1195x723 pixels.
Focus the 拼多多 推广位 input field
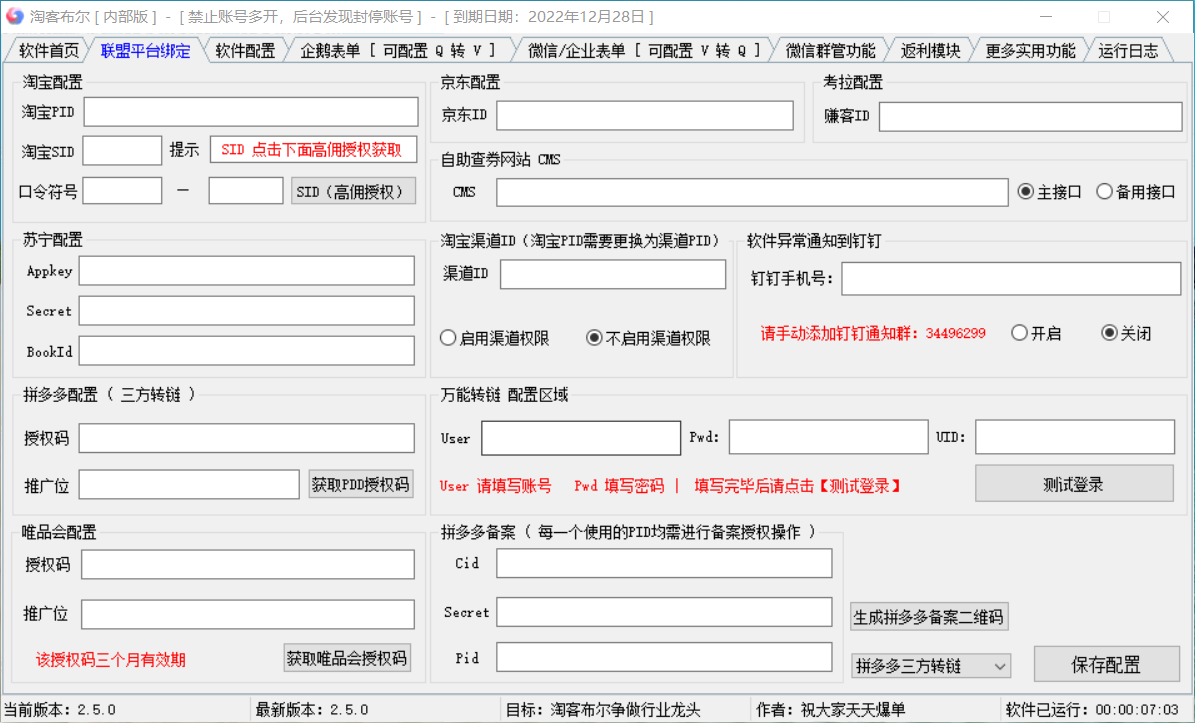coord(189,485)
